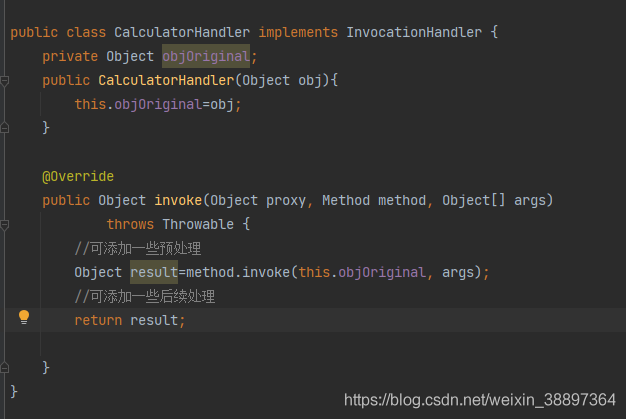The height and width of the screenshot is (419, 626).
Task: Click the CalculatorHandler constructor name
Action: pos(166,80)
